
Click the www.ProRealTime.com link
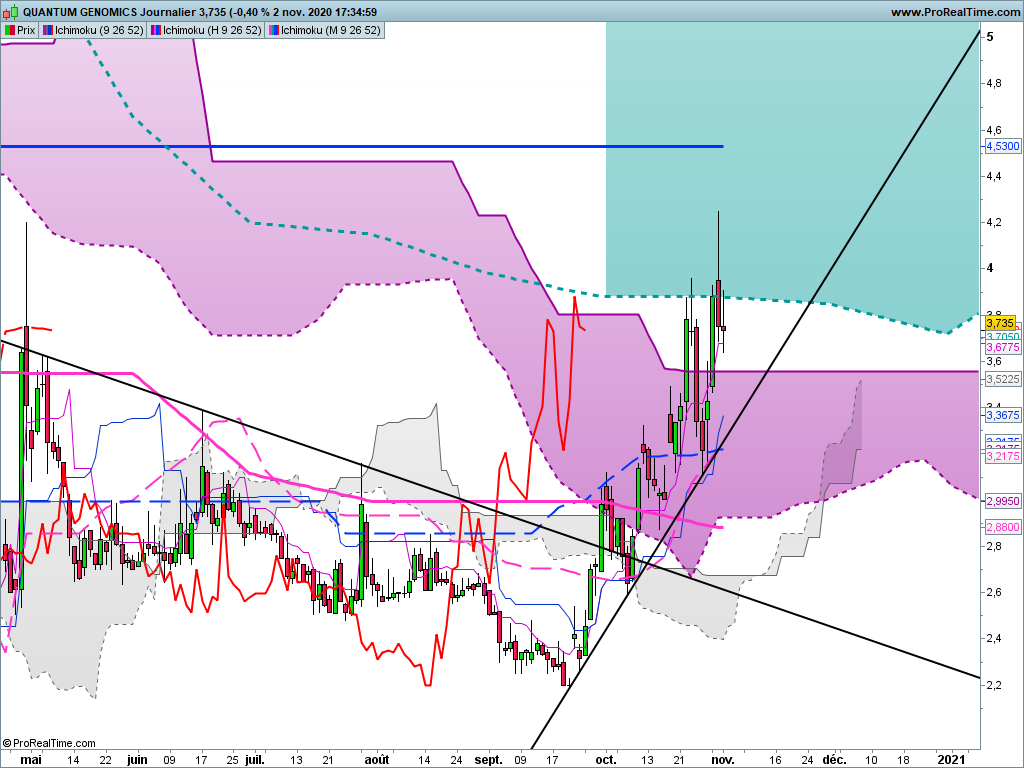coord(955,12)
